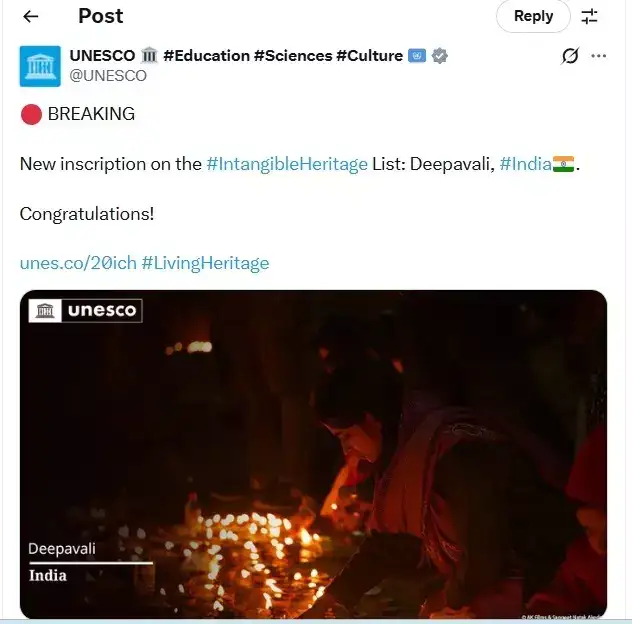Click the Post header title
Screen dimensions: 632x624
tap(100, 16)
